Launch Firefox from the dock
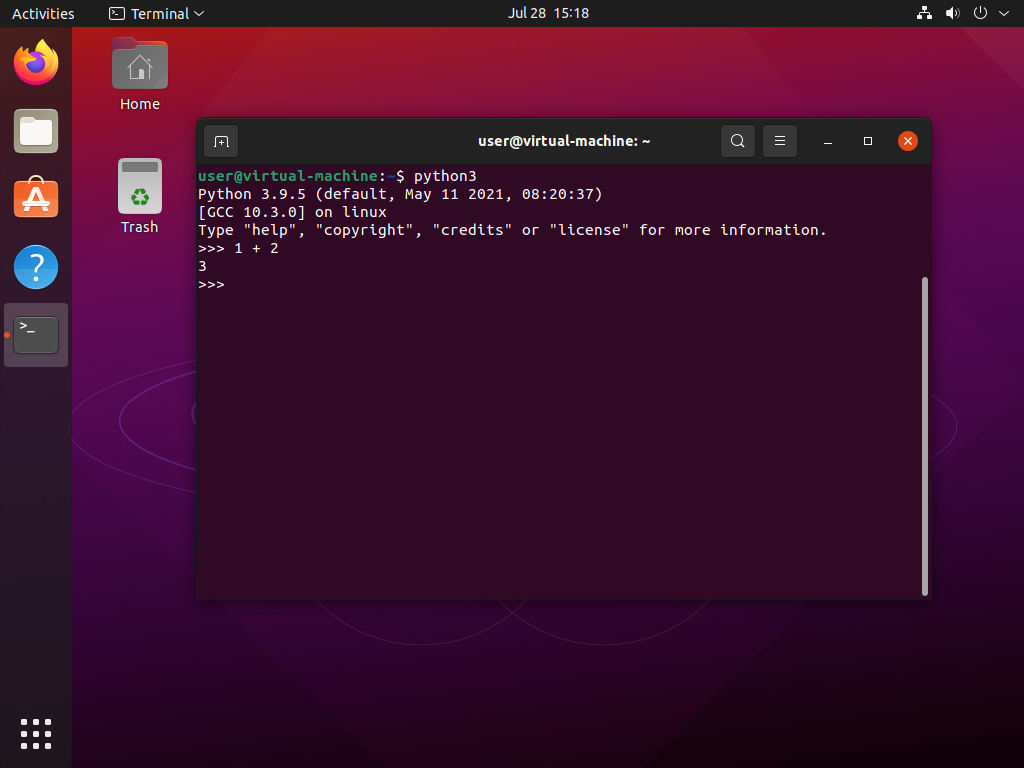 pos(36,63)
